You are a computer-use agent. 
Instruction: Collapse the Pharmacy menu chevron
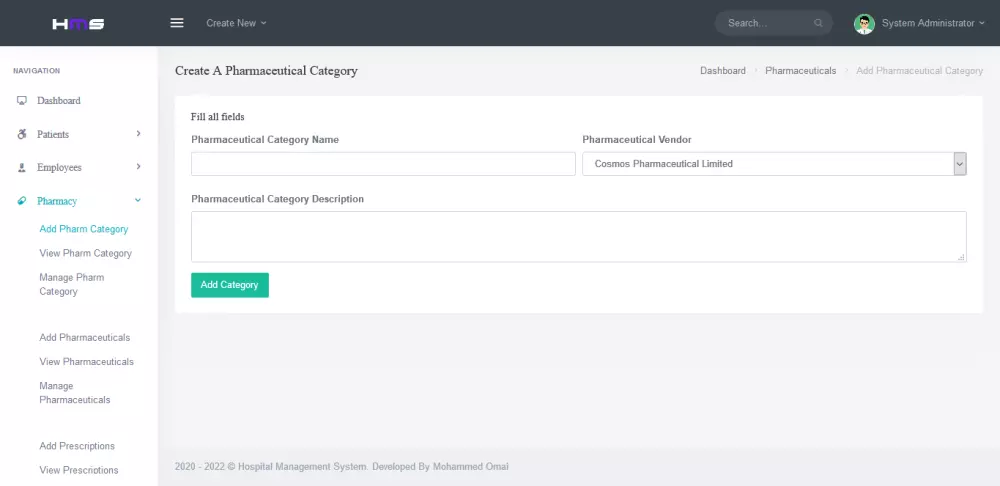point(138,200)
